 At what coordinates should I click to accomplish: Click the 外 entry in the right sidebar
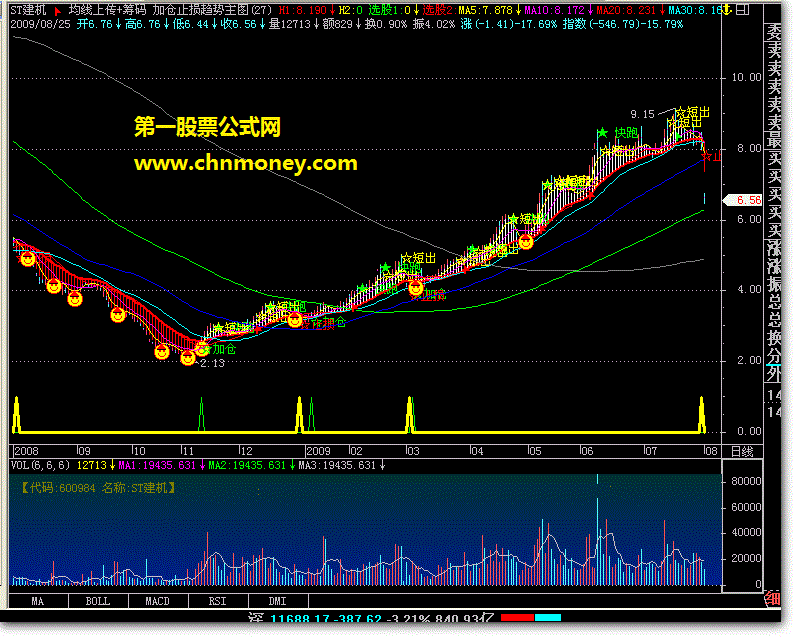coord(774,374)
